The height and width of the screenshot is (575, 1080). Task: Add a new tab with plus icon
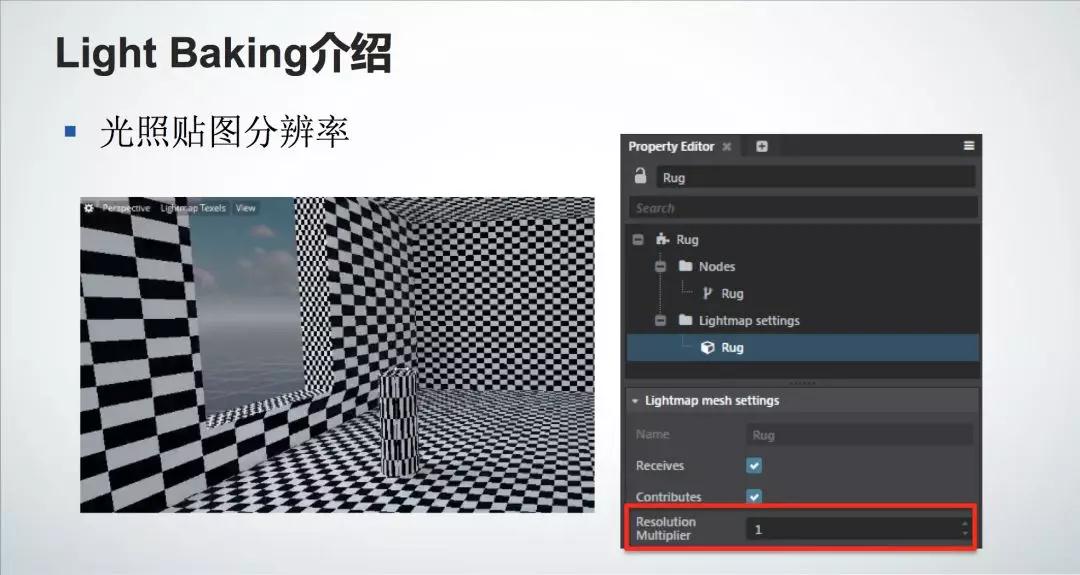tap(761, 146)
